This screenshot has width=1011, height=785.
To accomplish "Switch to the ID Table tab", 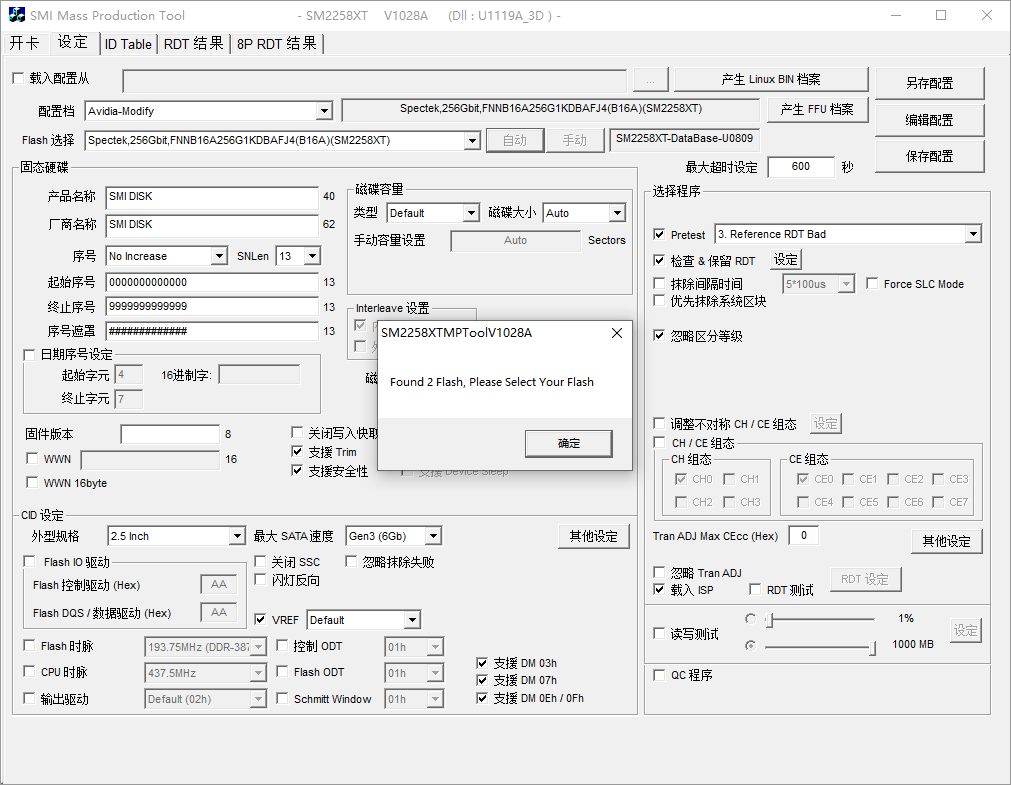I will click(128, 44).
